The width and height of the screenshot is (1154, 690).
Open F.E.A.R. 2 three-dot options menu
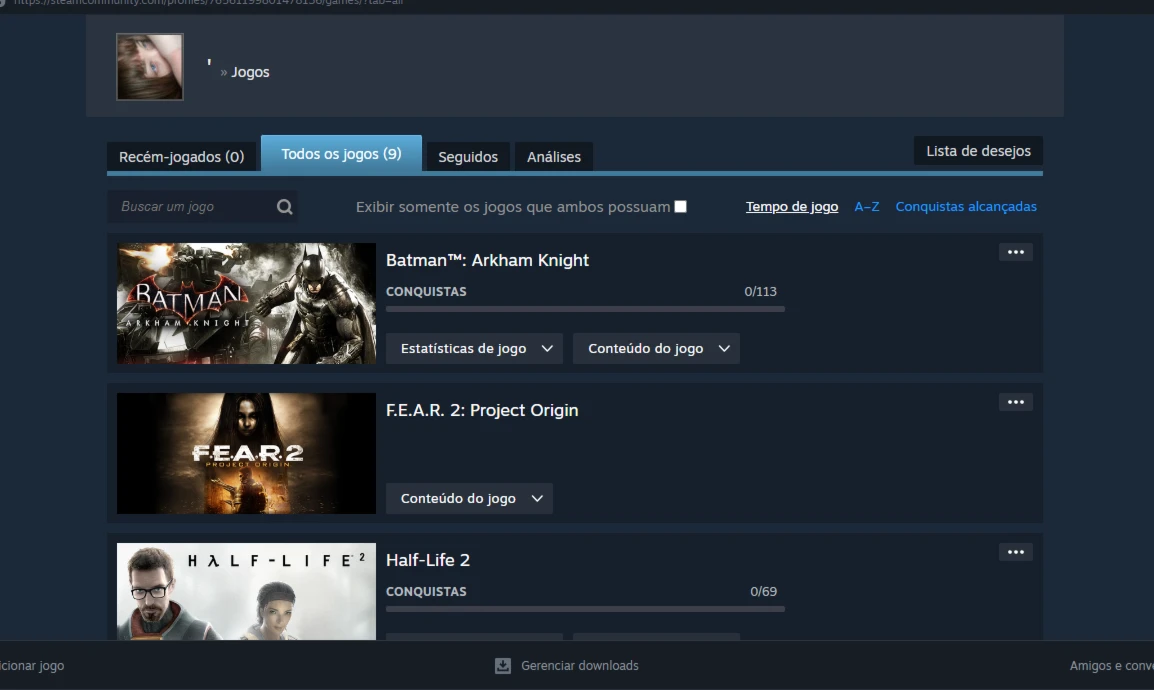click(x=1016, y=402)
